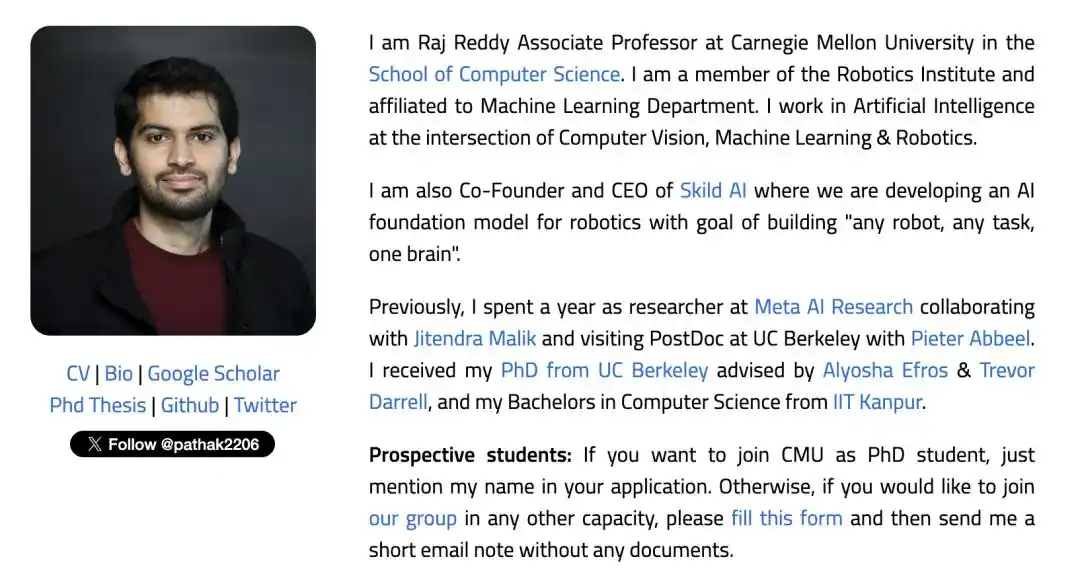Click the profile portrait photo

(173, 180)
